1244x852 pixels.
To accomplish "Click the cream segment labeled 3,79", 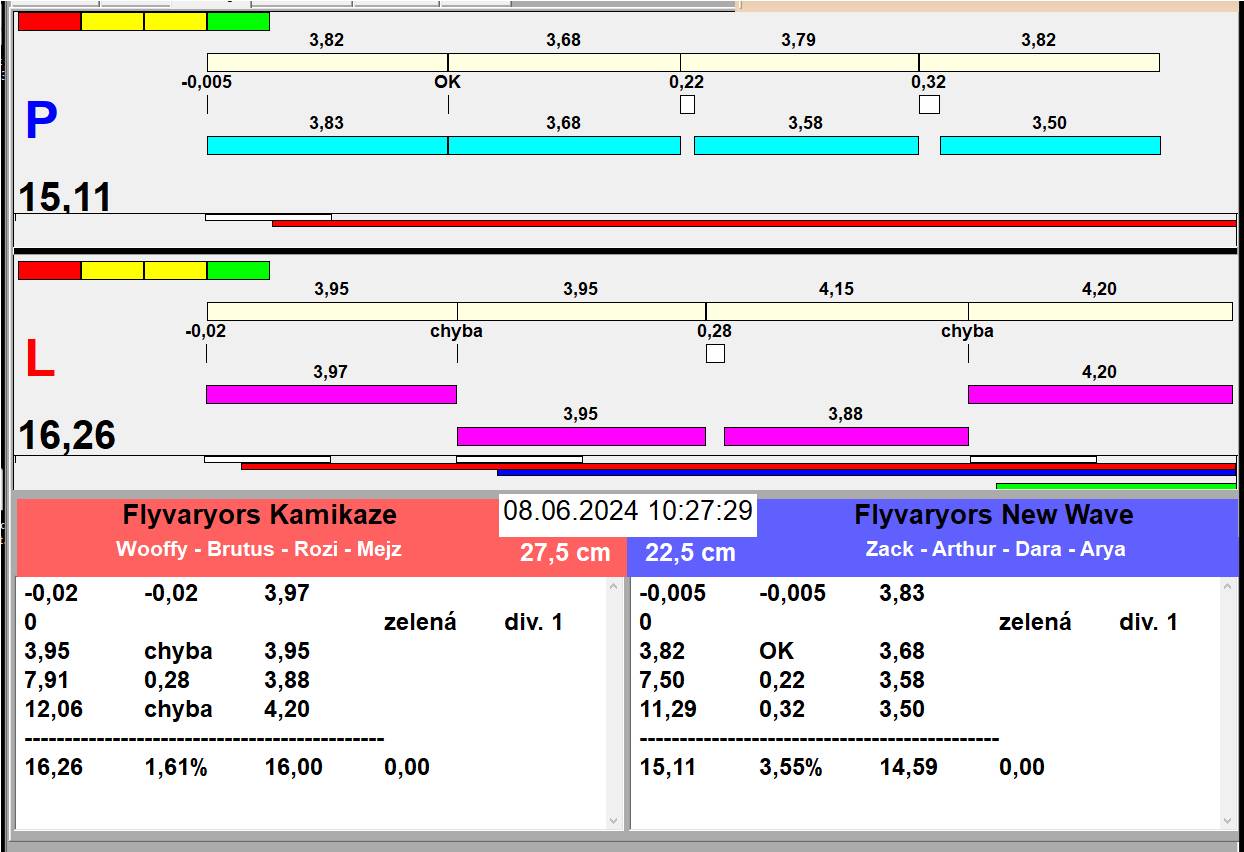I will pyautogui.click(x=800, y=62).
